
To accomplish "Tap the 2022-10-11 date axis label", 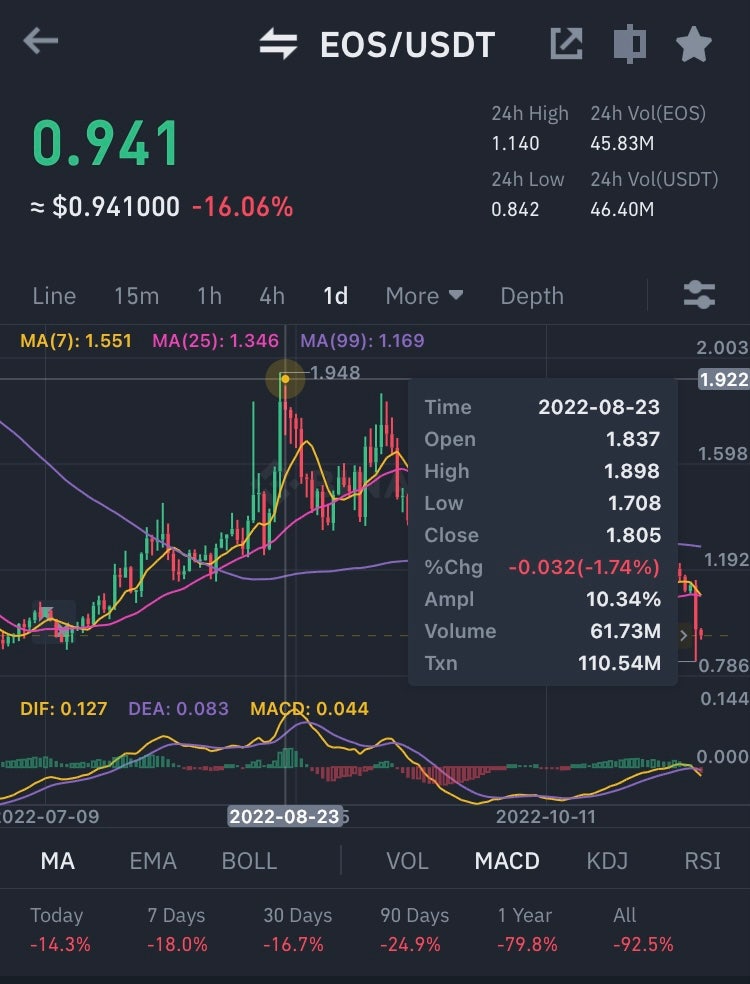I will tap(545, 816).
